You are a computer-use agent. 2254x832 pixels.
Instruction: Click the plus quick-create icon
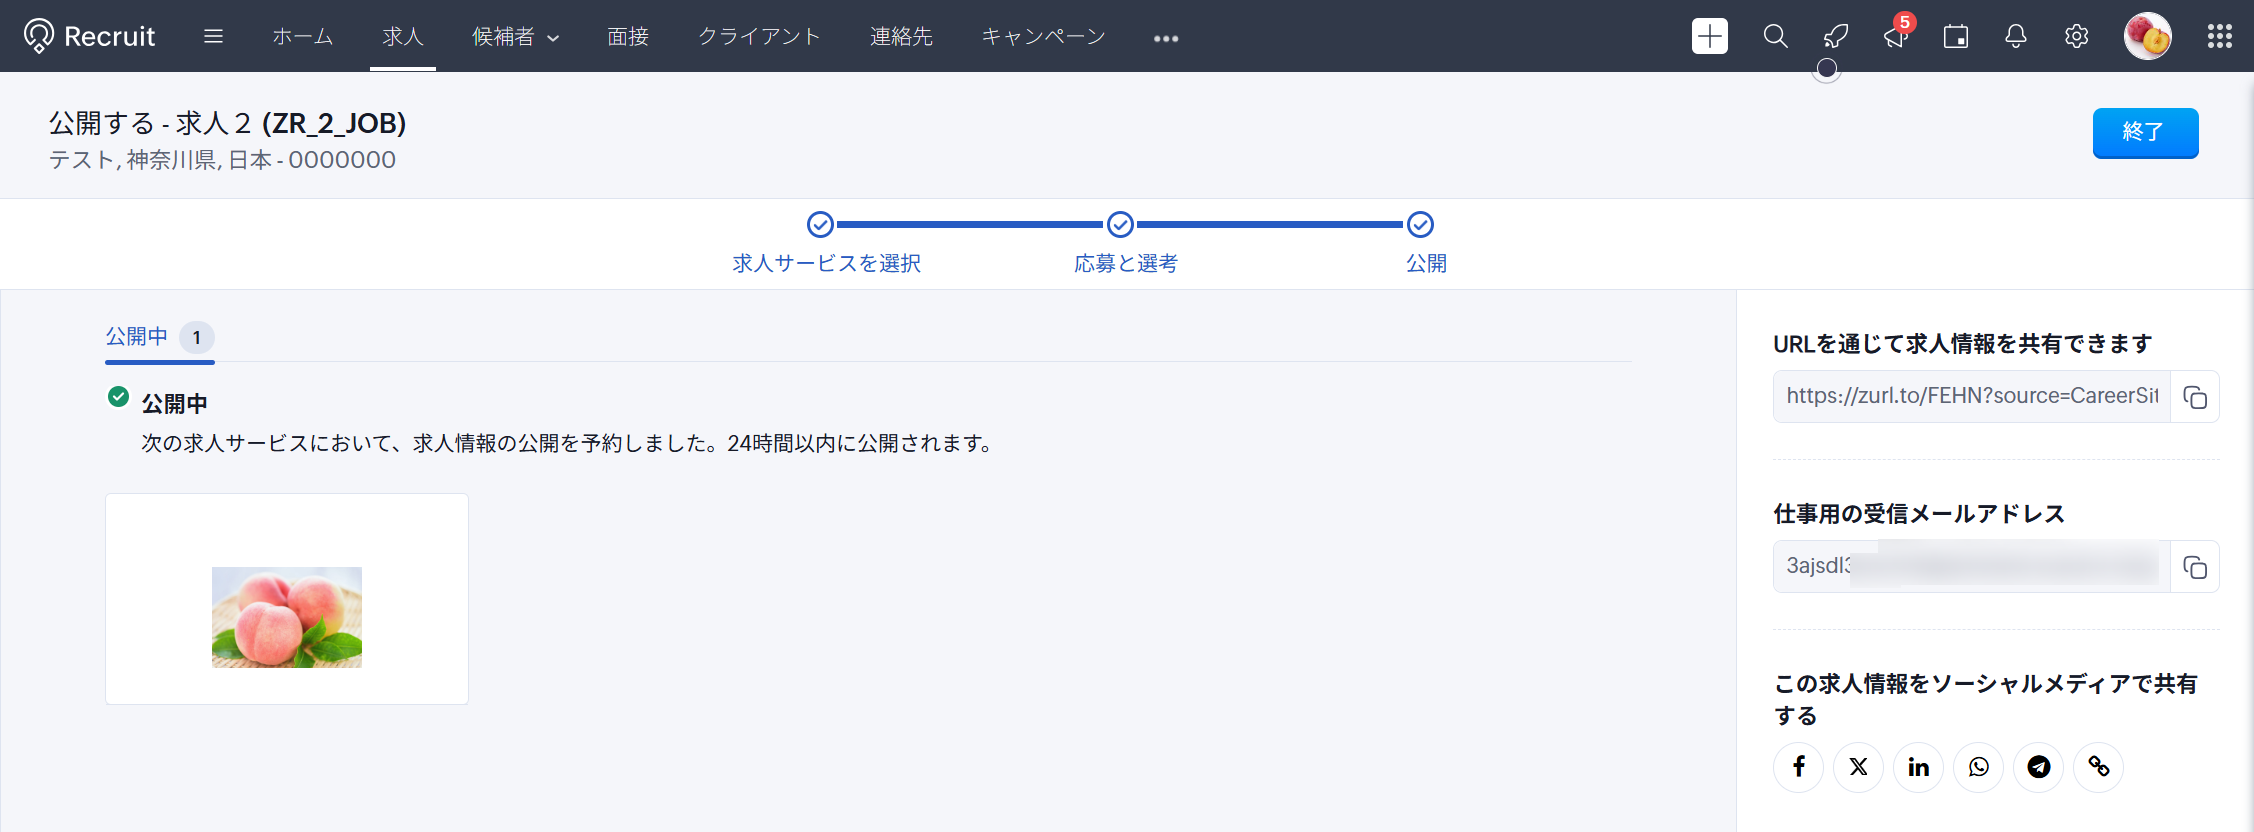tap(1709, 37)
